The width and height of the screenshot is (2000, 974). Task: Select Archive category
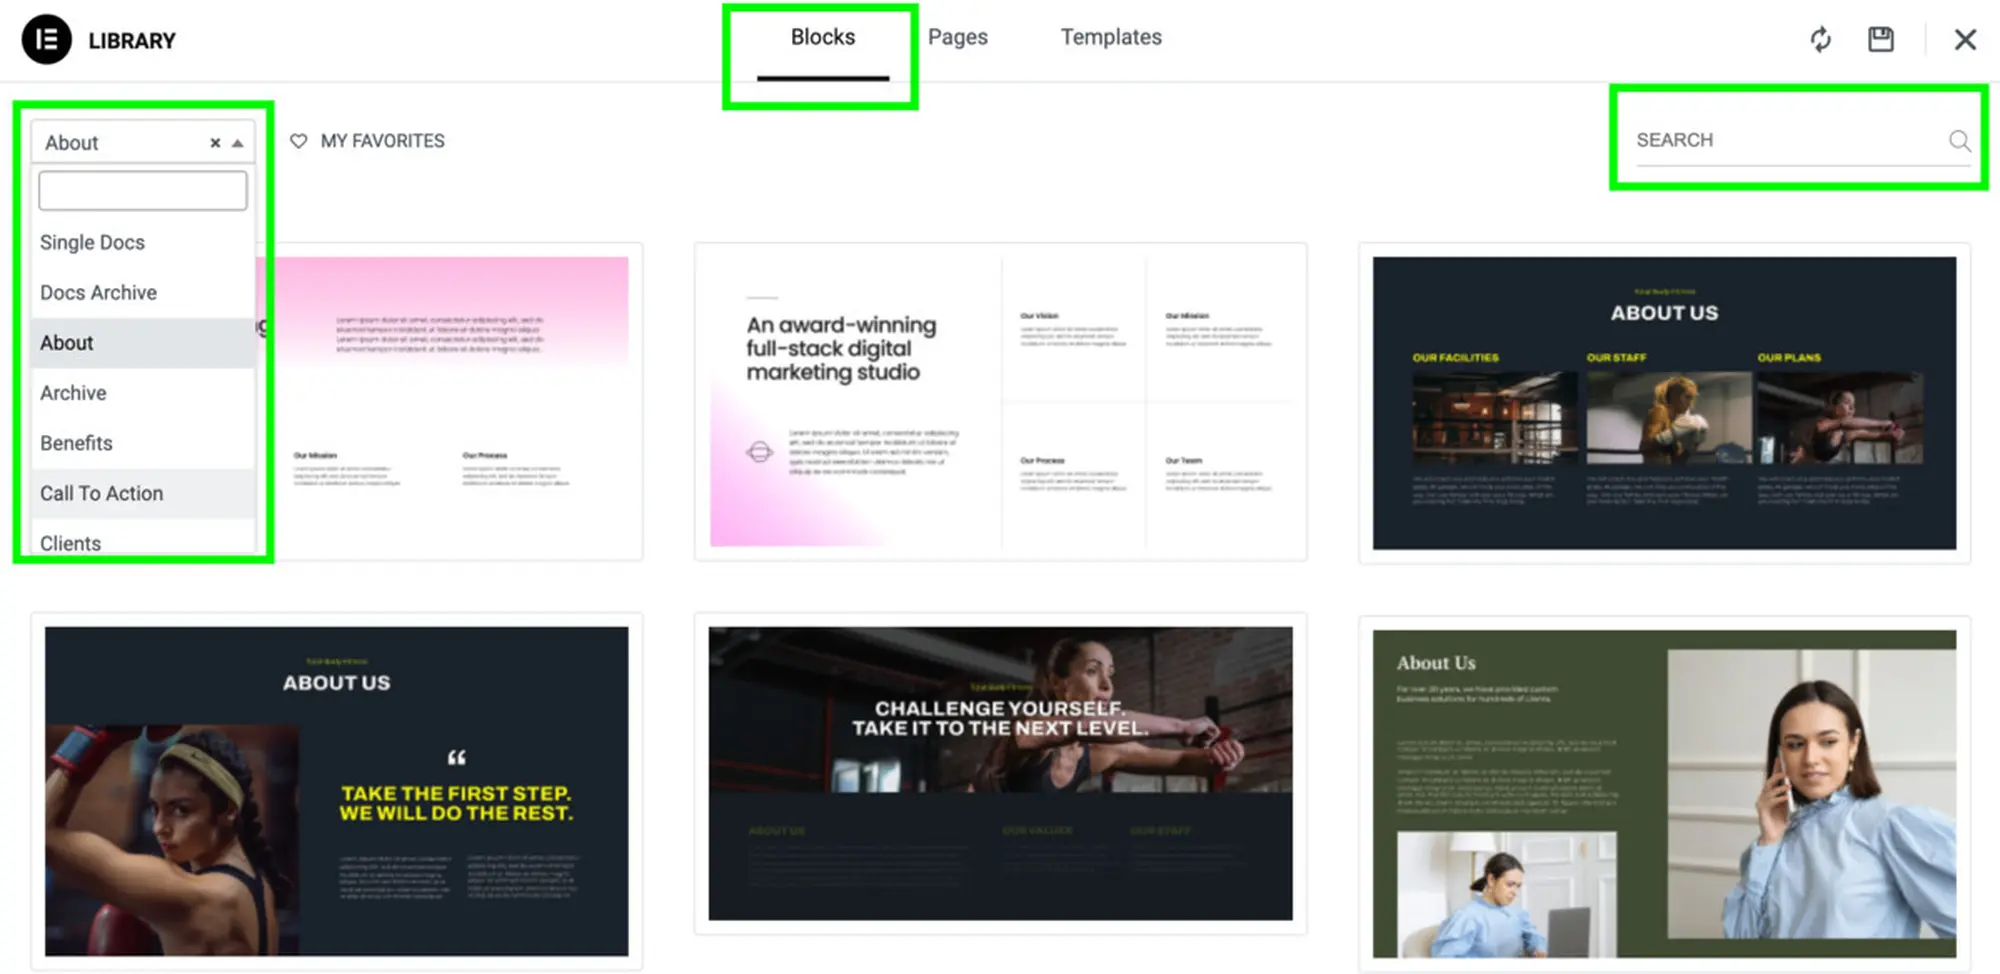(143, 393)
